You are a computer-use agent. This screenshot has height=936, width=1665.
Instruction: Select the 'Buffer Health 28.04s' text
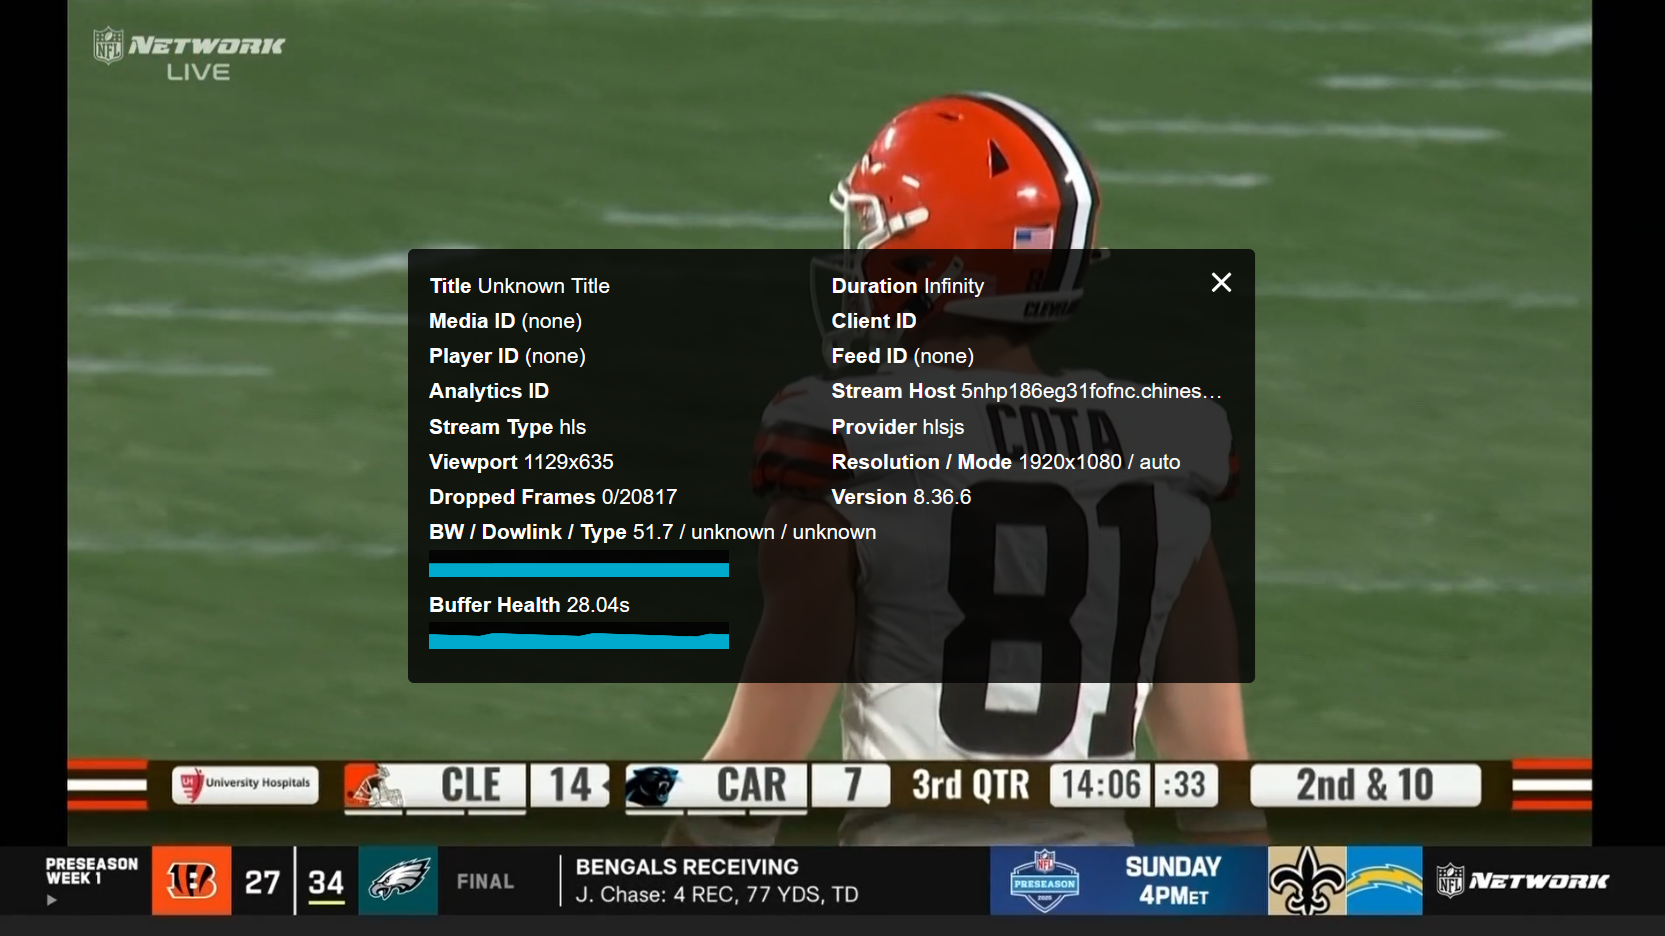click(x=529, y=605)
